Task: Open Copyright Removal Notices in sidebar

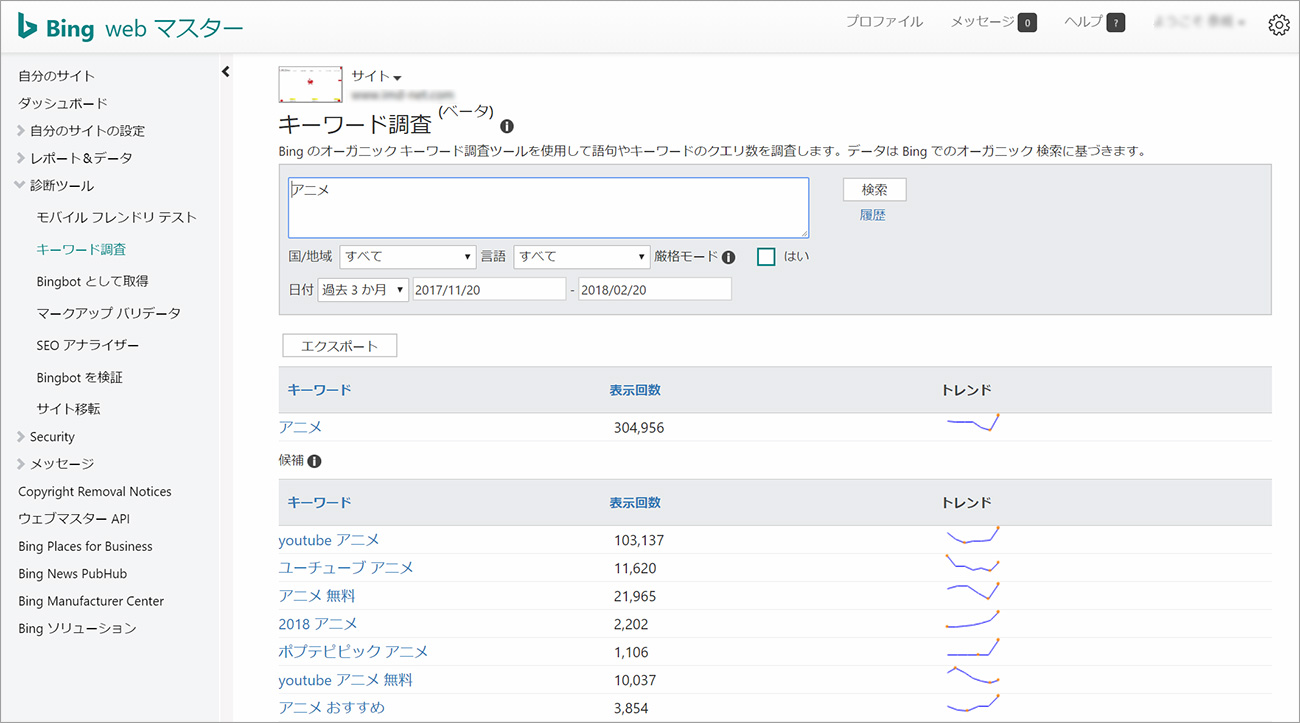Action: point(95,492)
